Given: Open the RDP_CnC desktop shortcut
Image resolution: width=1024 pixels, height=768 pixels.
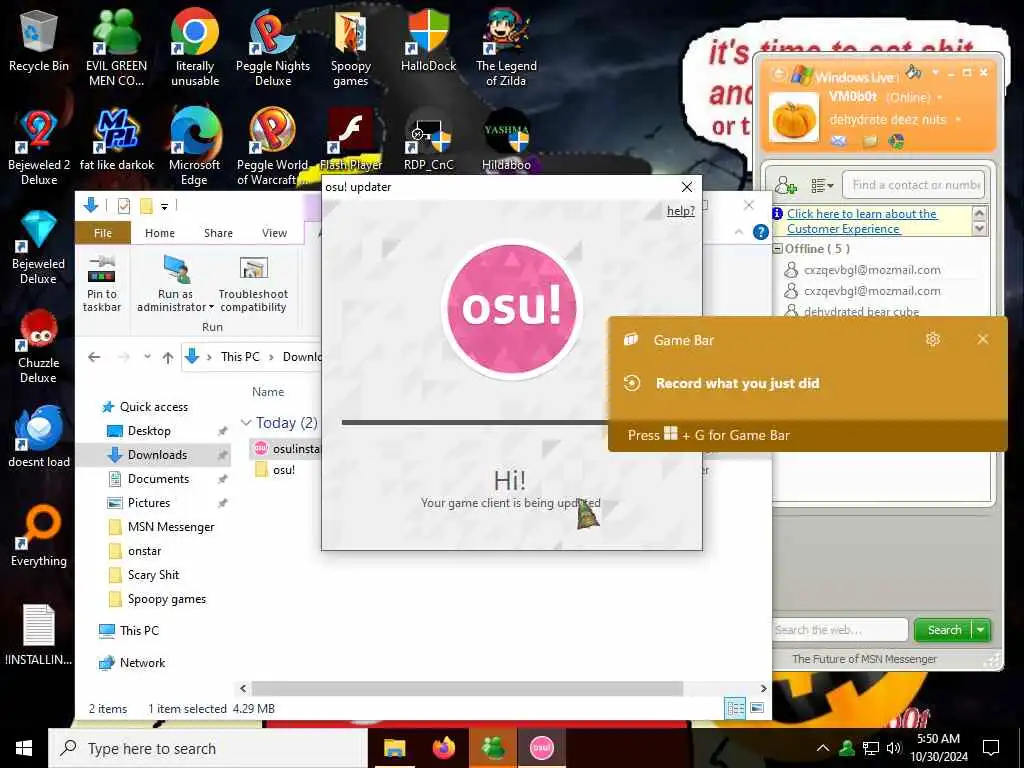Looking at the screenshot, I should tap(428, 140).
